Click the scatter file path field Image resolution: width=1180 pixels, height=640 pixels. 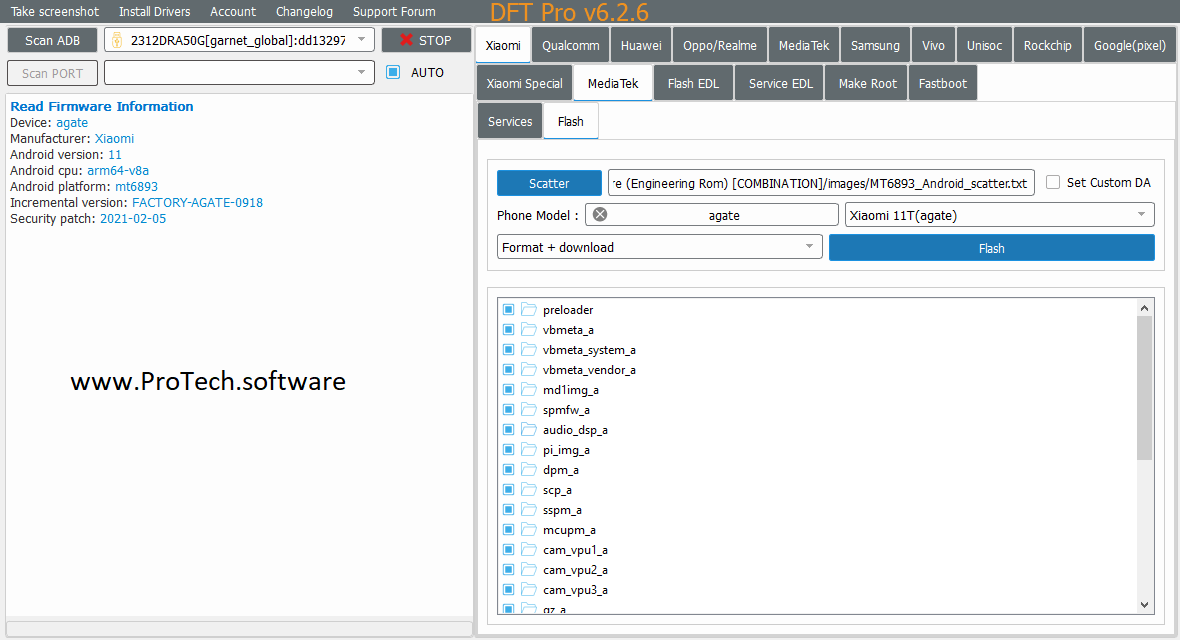(x=821, y=183)
